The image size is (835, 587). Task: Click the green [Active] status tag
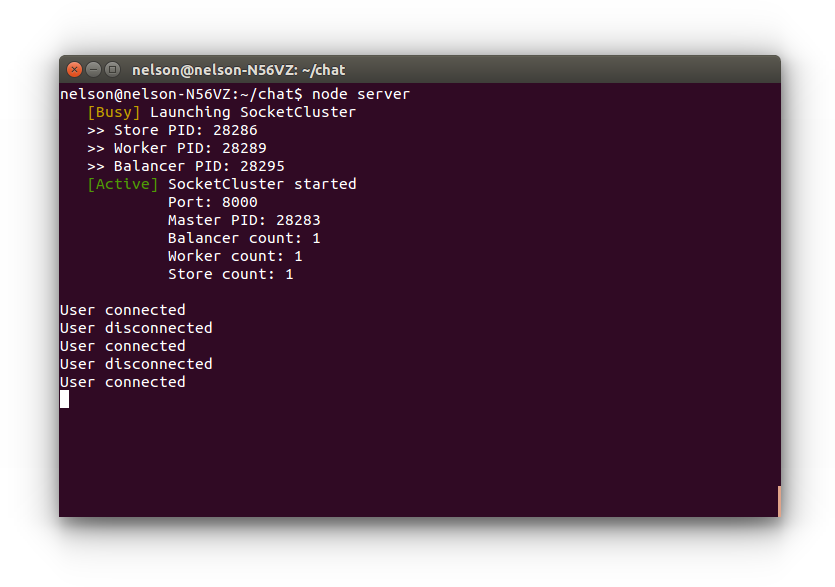click(123, 184)
